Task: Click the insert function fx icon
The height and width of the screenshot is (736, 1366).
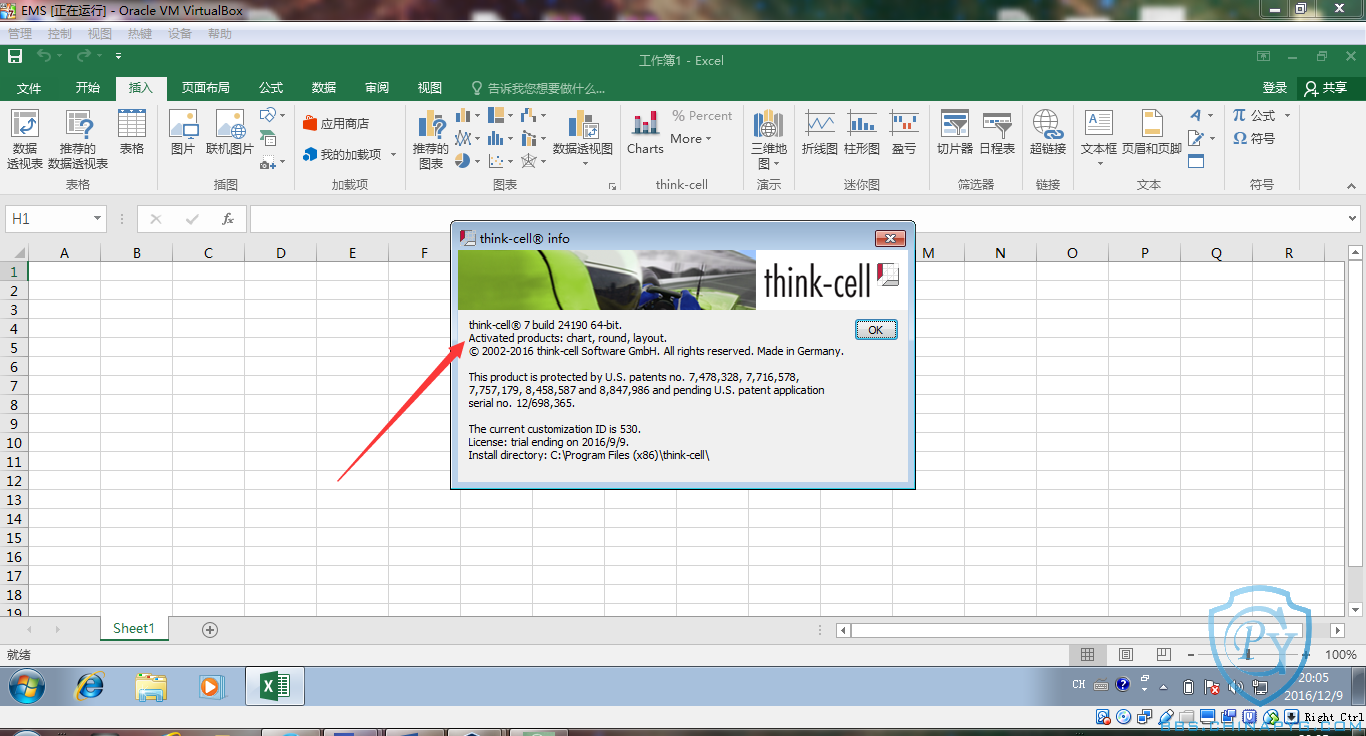Action: click(x=228, y=219)
